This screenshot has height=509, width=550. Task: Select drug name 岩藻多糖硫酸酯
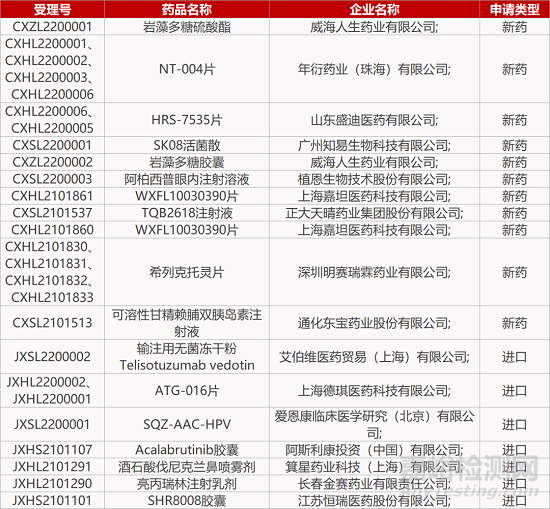click(187, 27)
